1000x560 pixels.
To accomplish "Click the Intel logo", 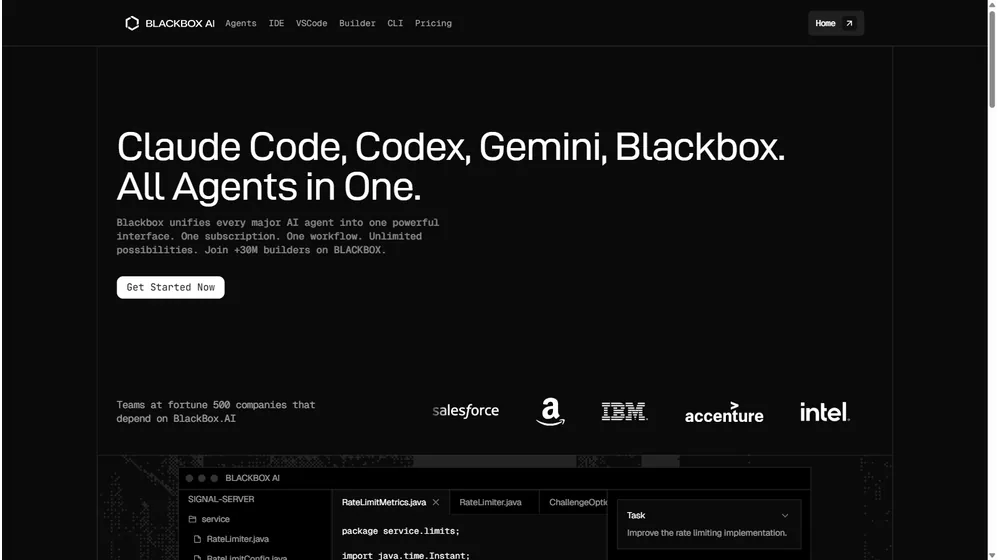I will pos(824,411).
